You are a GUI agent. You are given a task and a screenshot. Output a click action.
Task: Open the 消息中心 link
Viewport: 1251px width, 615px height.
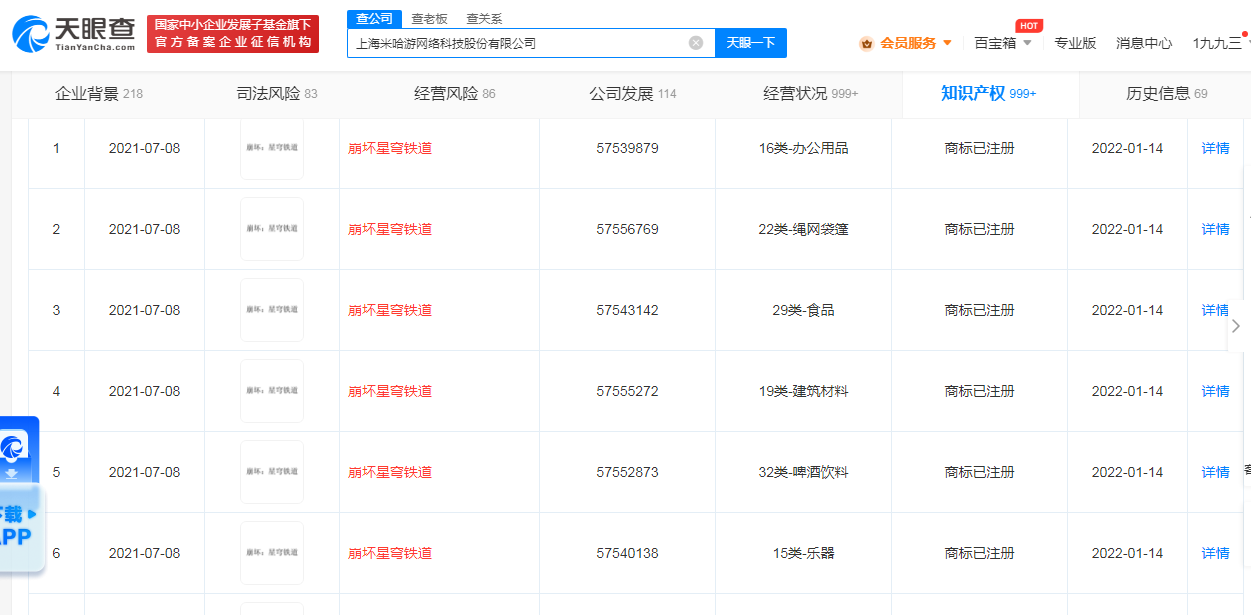pyautogui.click(x=1144, y=43)
